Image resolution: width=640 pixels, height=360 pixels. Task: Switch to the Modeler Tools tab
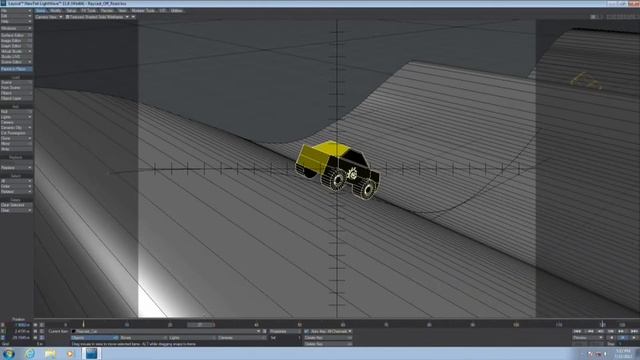(x=143, y=11)
